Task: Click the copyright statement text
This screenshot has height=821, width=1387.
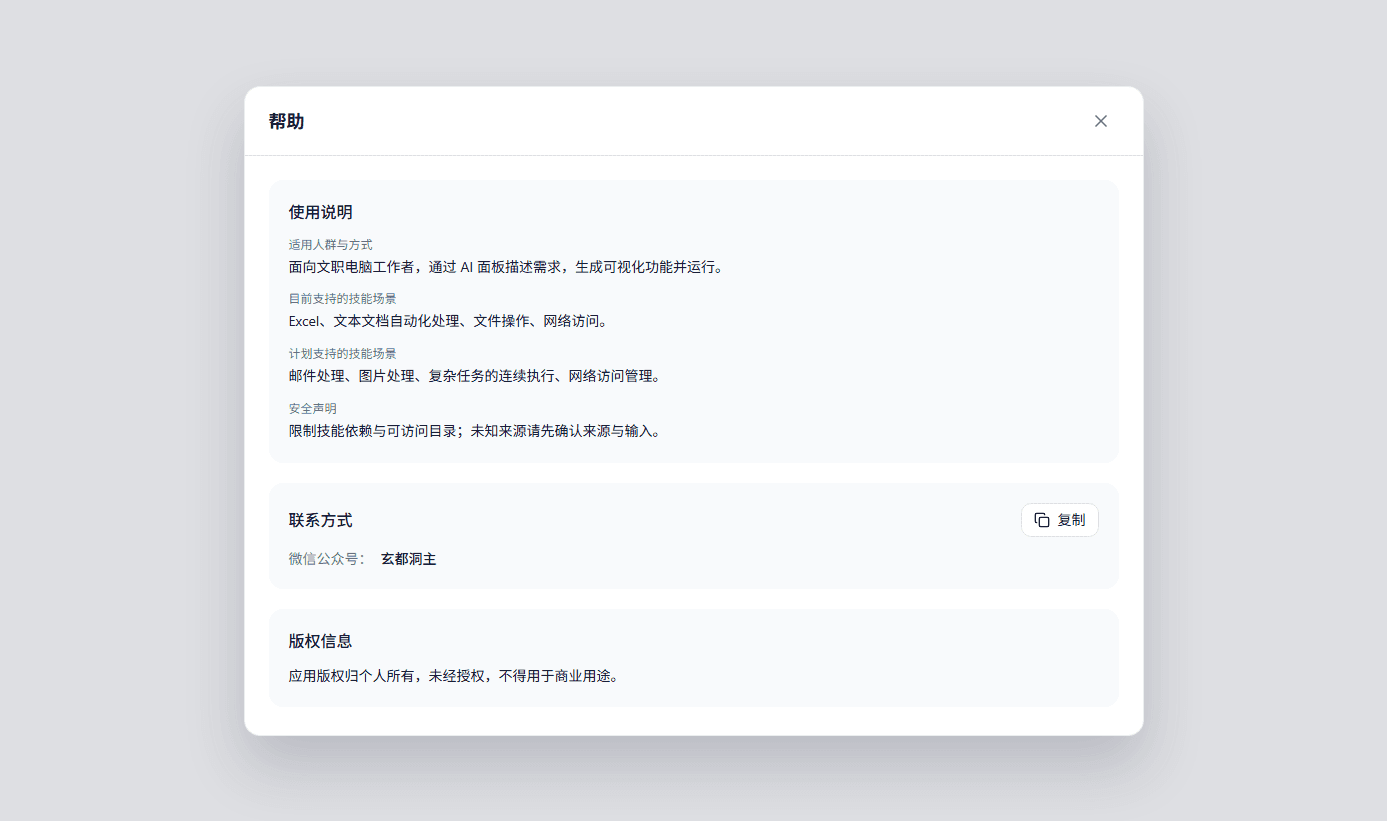Action: click(x=454, y=675)
